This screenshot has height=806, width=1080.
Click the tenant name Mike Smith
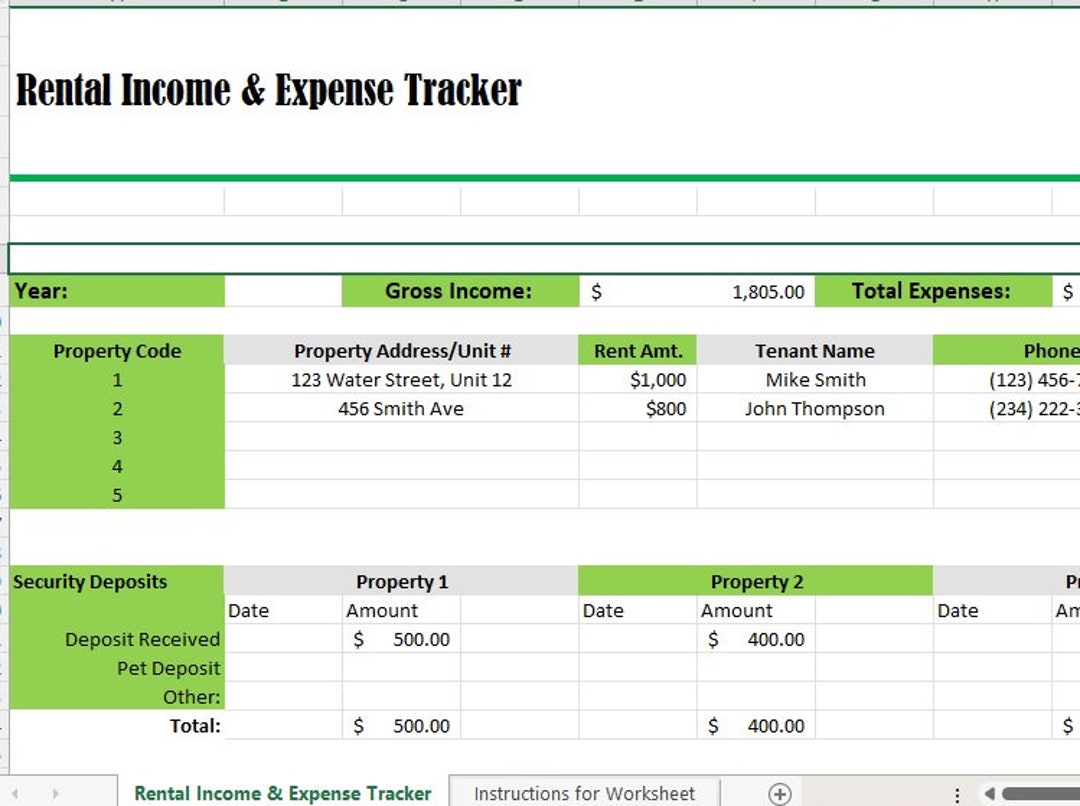pos(814,379)
